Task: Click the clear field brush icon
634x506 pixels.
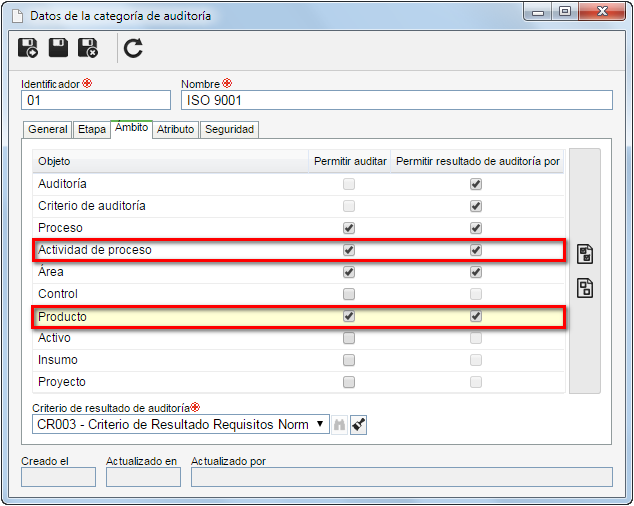Action: coord(358,425)
